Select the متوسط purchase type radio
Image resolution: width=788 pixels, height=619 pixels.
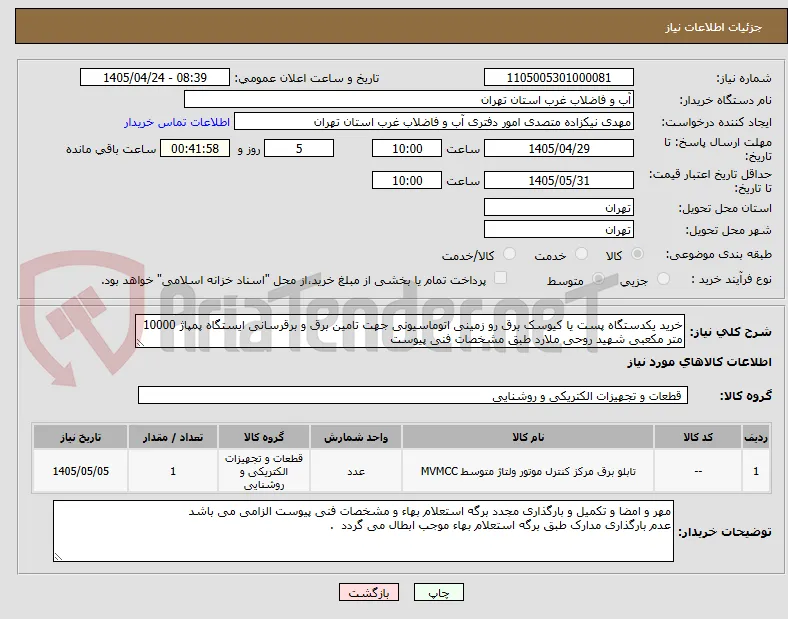[x=598, y=279]
